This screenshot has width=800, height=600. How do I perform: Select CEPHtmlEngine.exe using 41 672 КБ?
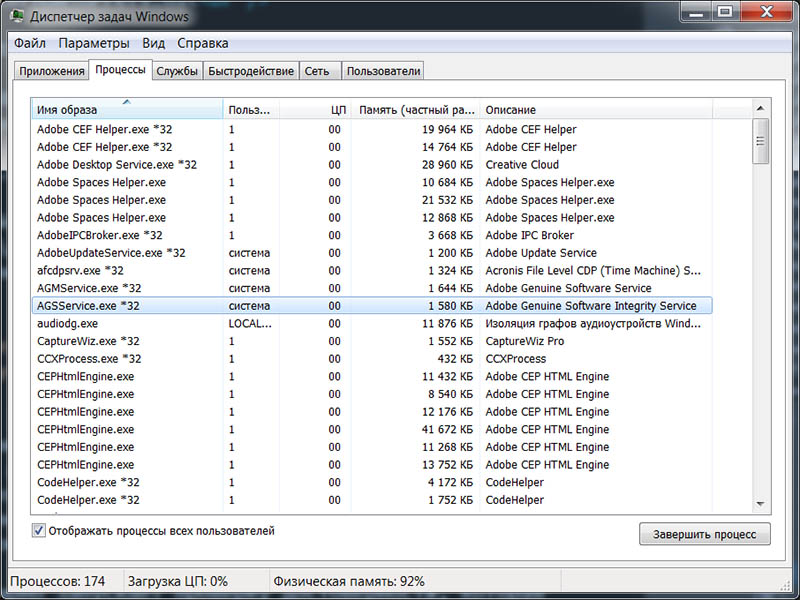371,430
